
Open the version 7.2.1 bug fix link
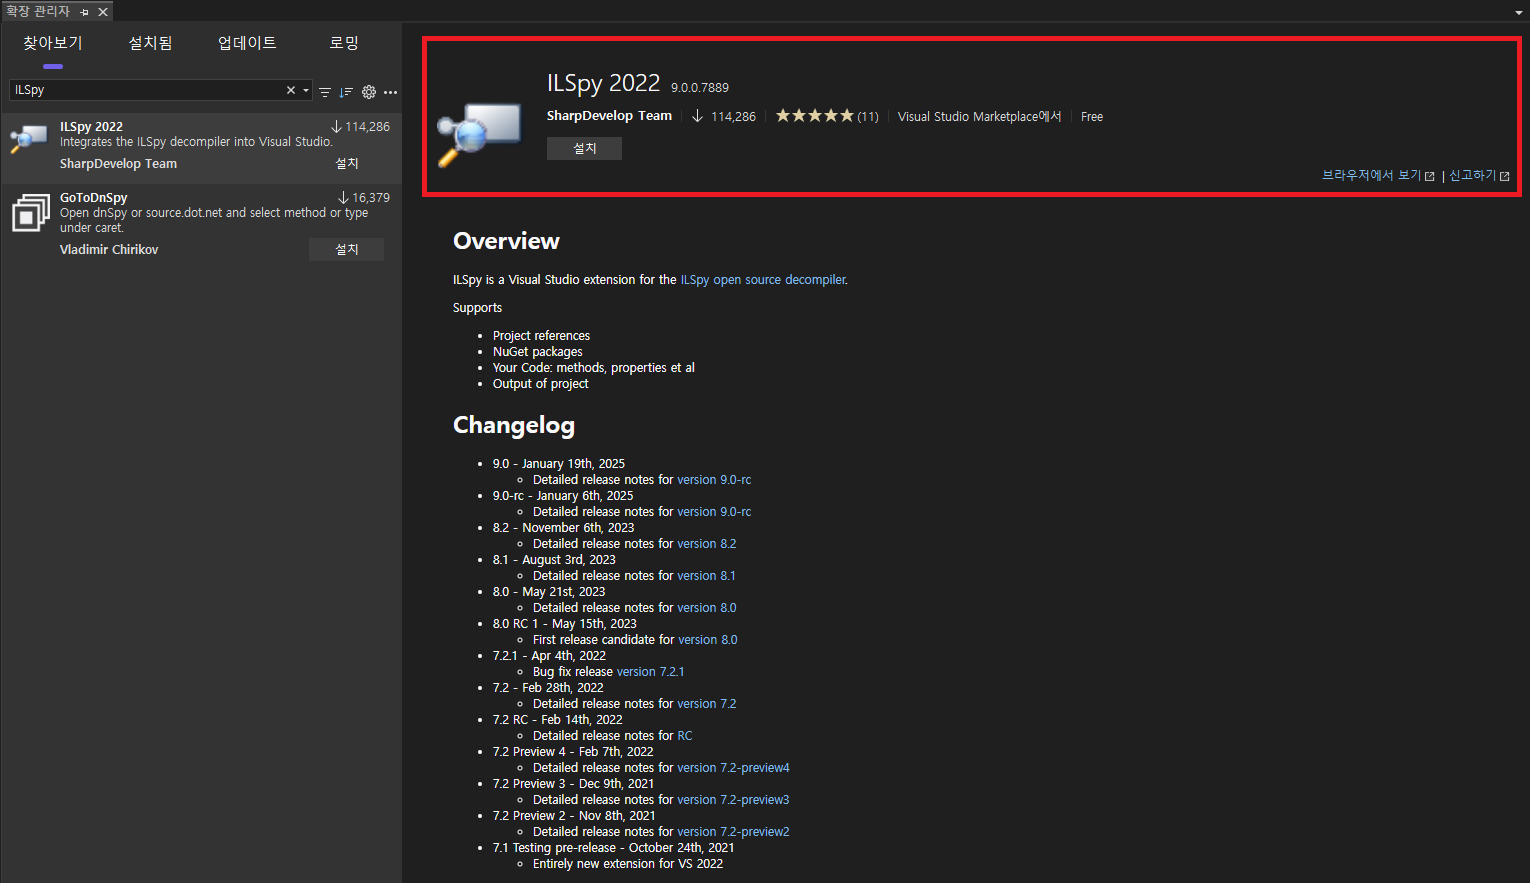click(x=650, y=672)
